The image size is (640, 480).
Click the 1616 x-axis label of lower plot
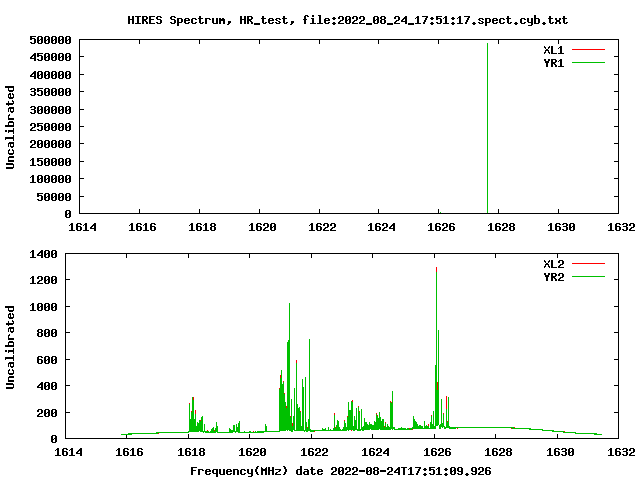(129, 452)
